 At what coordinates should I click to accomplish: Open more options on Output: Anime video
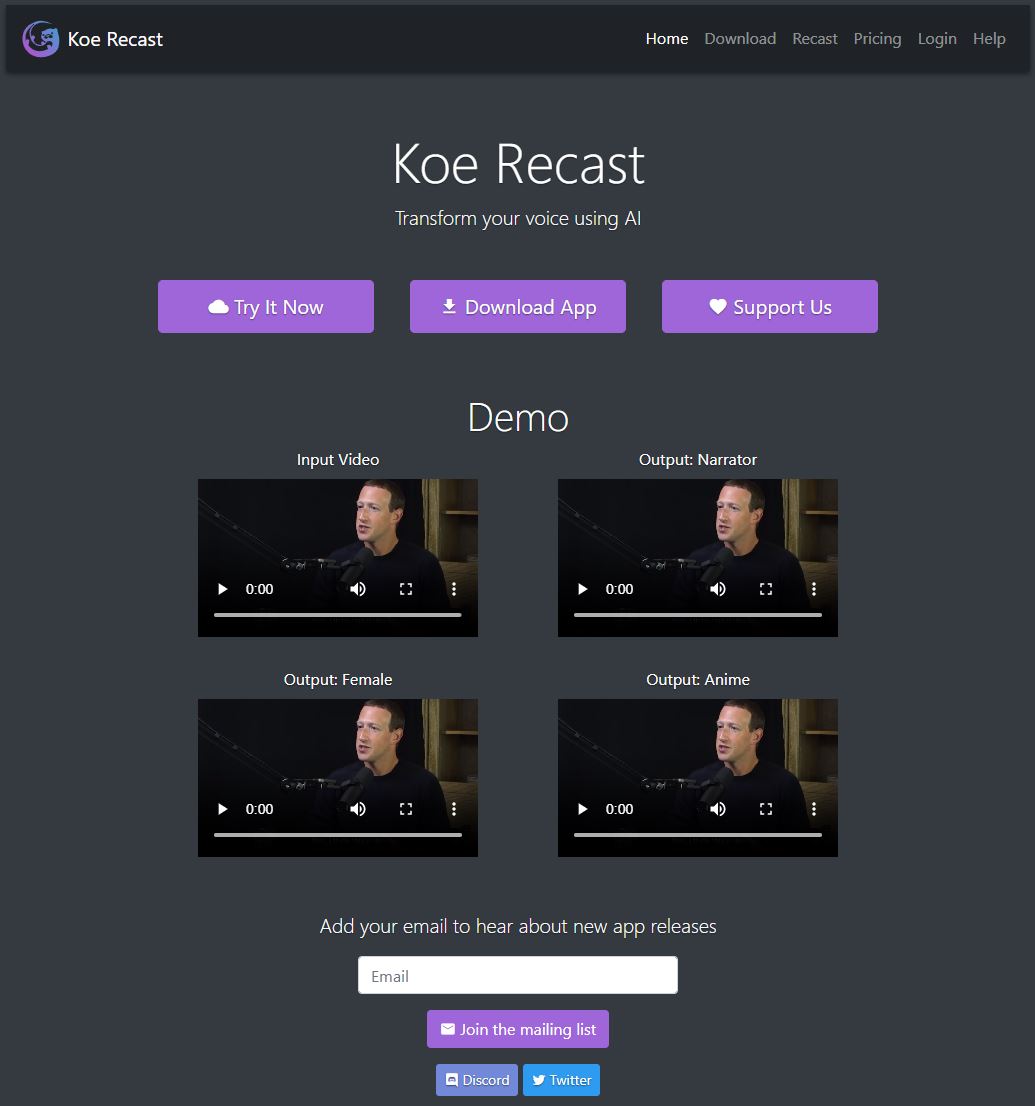point(813,809)
